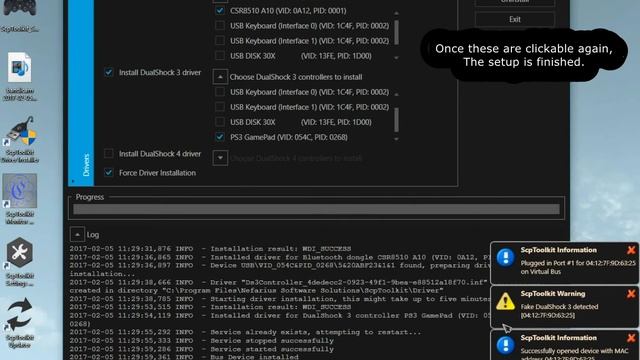
Task: Click the yellow warning triangle icon
Action: coord(505,302)
